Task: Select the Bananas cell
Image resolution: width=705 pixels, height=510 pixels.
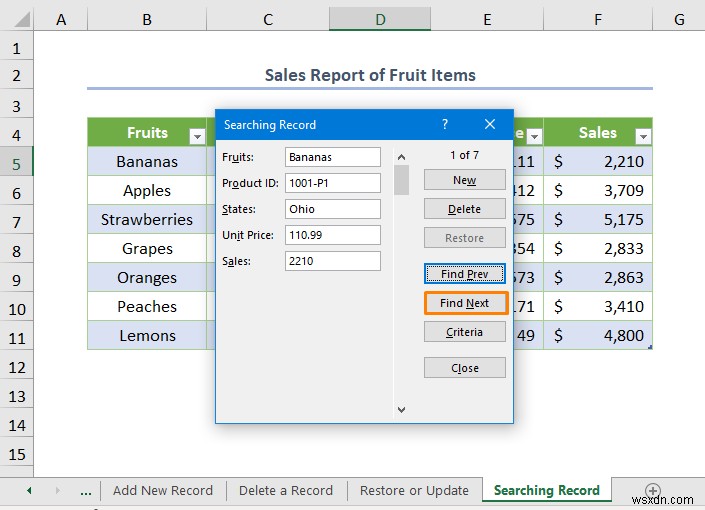Action: [147, 161]
